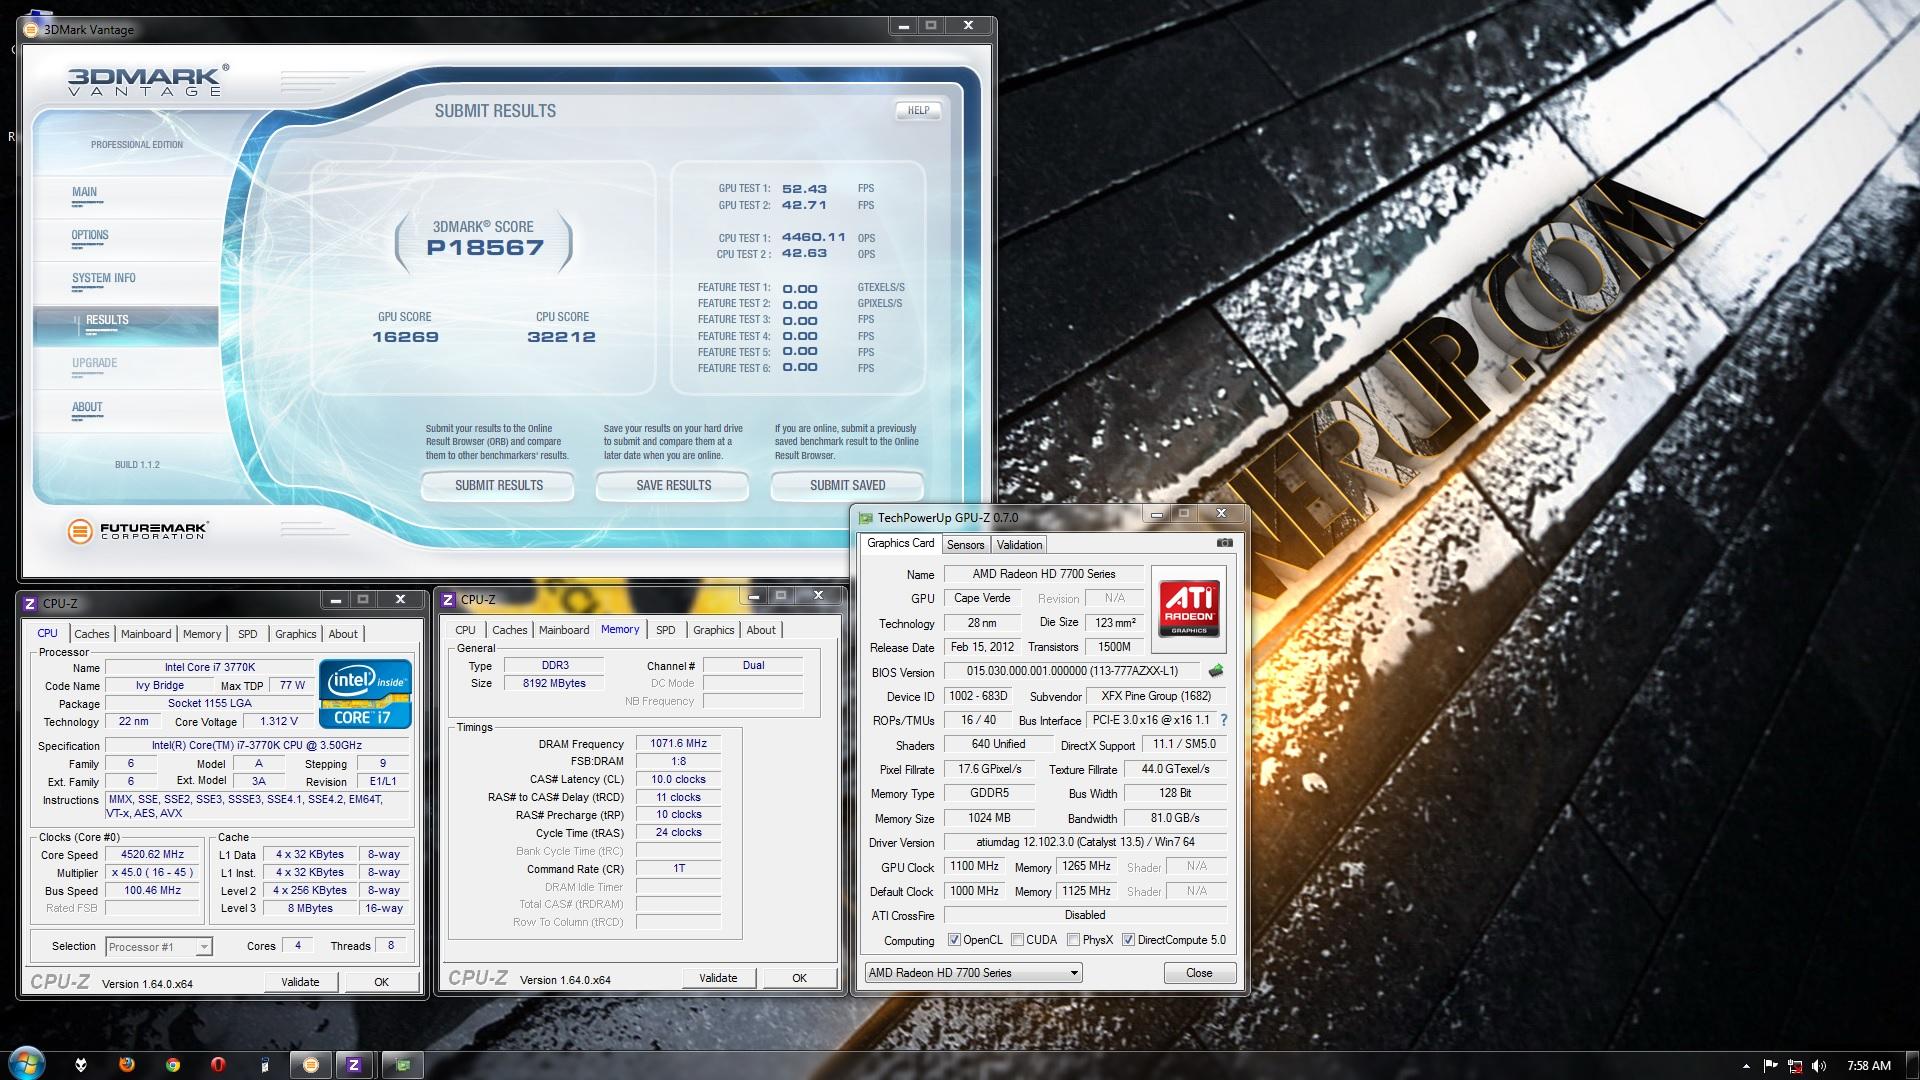Click Validate in the left CPU-Z window

[300, 982]
